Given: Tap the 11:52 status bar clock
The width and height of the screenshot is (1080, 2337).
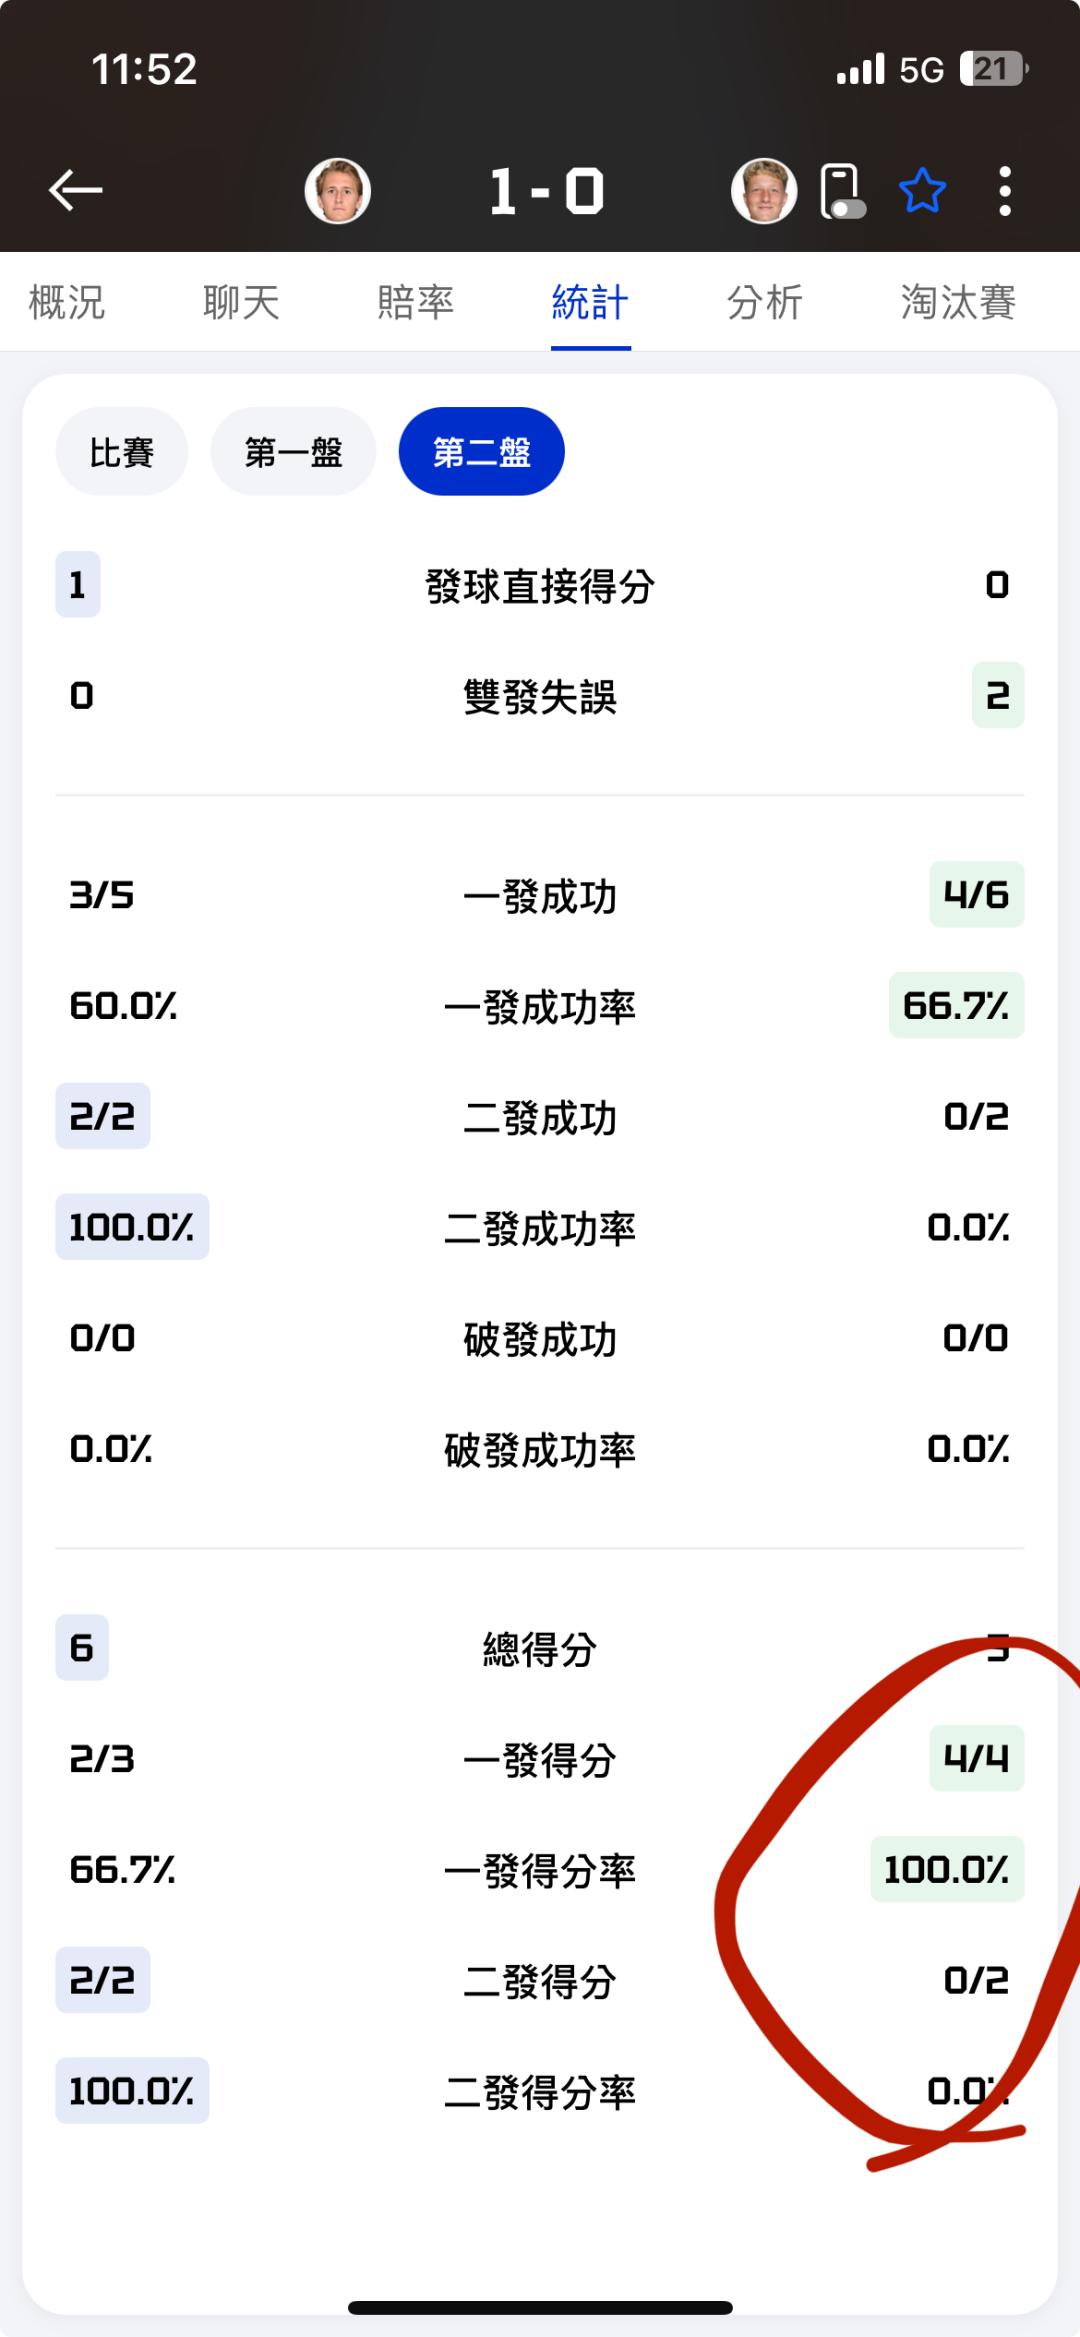Looking at the screenshot, I should click(144, 69).
